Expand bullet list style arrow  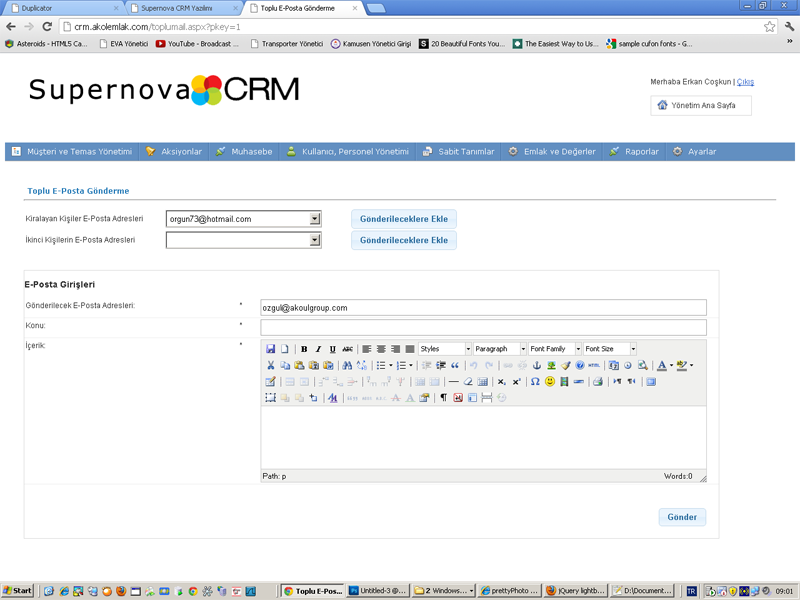tap(391, 365)
